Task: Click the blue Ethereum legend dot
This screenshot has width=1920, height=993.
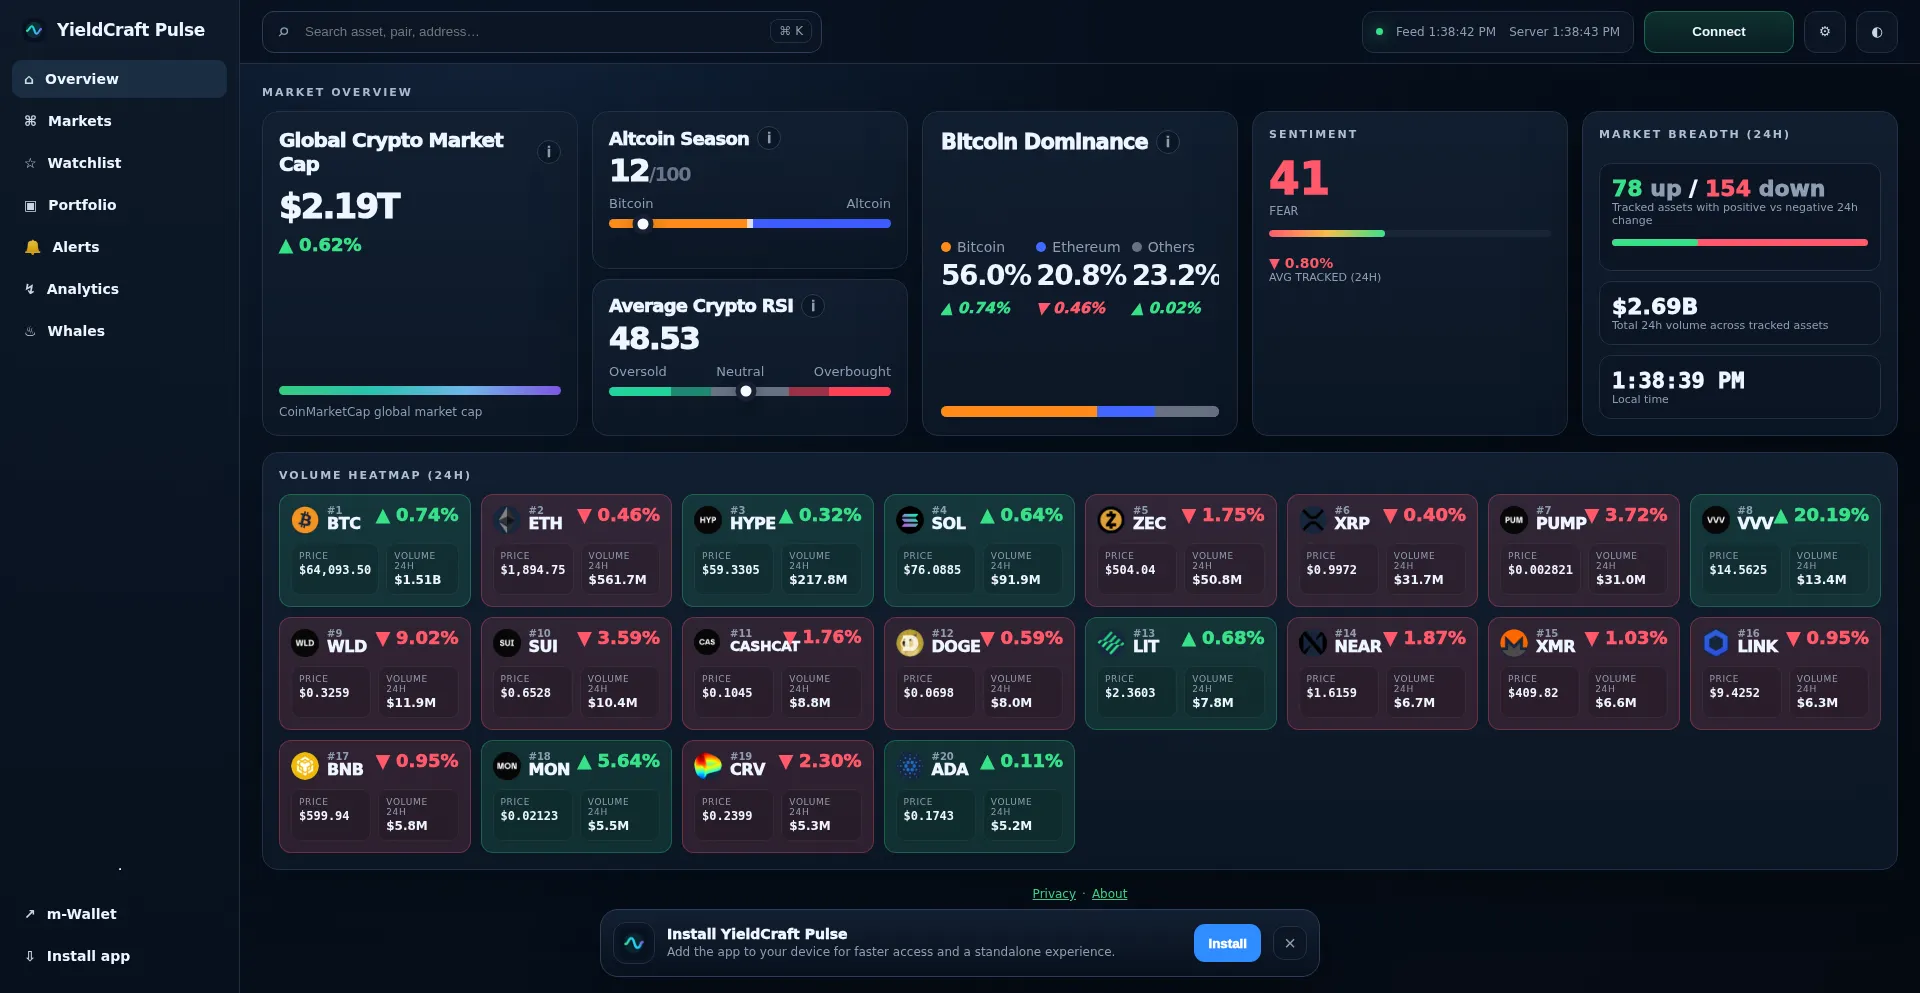Action: pos(1041,247)
